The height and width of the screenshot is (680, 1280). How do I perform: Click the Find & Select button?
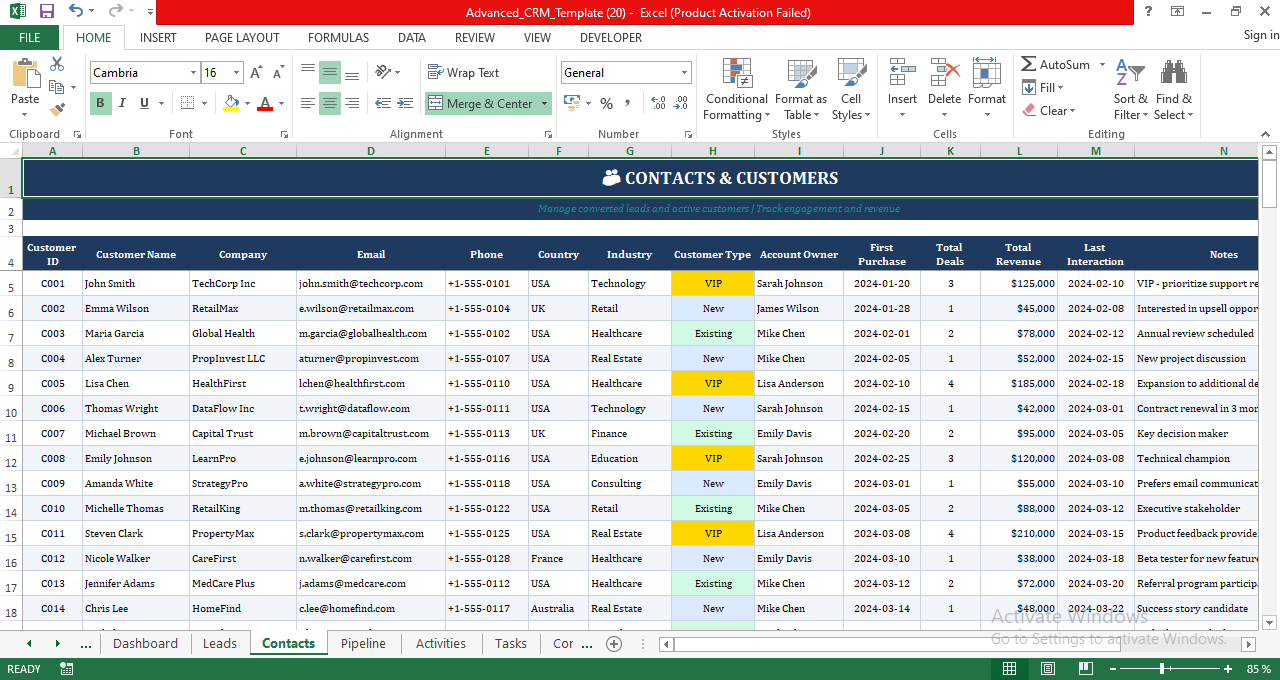[1173, 90]
